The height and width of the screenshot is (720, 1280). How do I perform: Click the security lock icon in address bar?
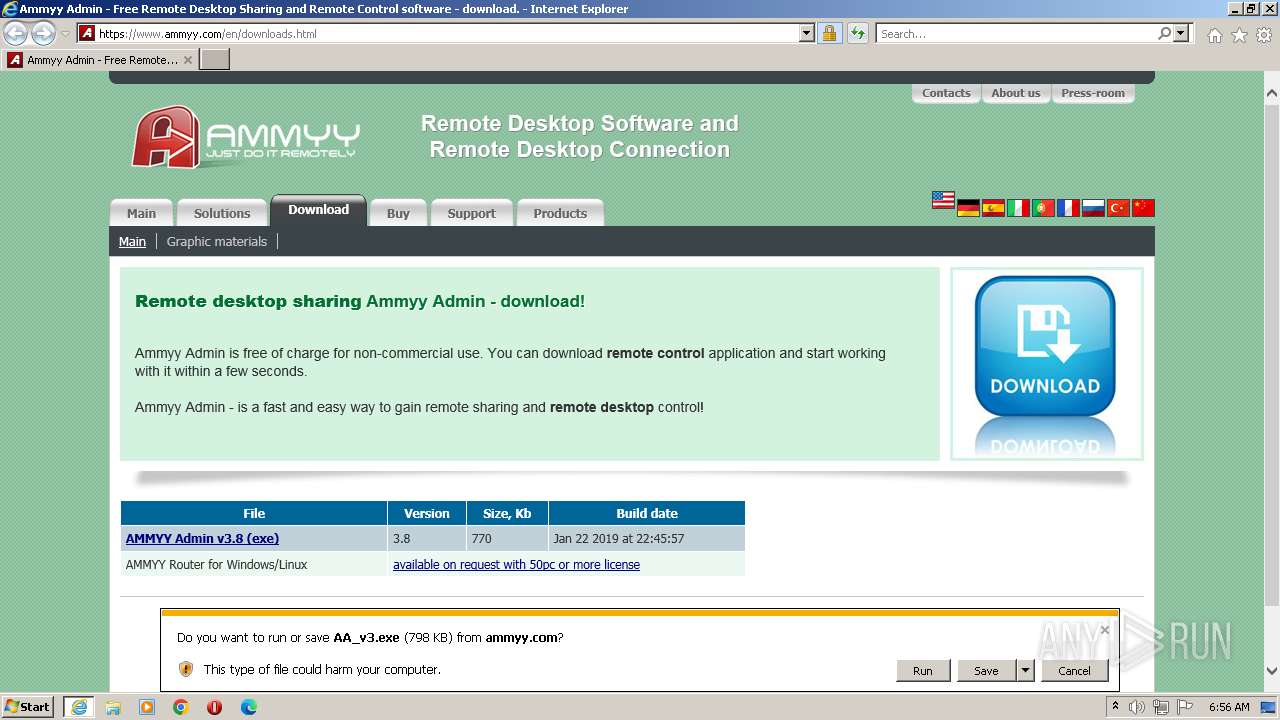pos(829,33)
